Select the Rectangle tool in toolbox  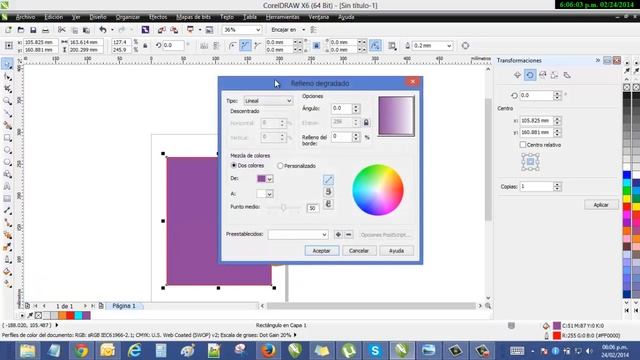coord(7,138)
